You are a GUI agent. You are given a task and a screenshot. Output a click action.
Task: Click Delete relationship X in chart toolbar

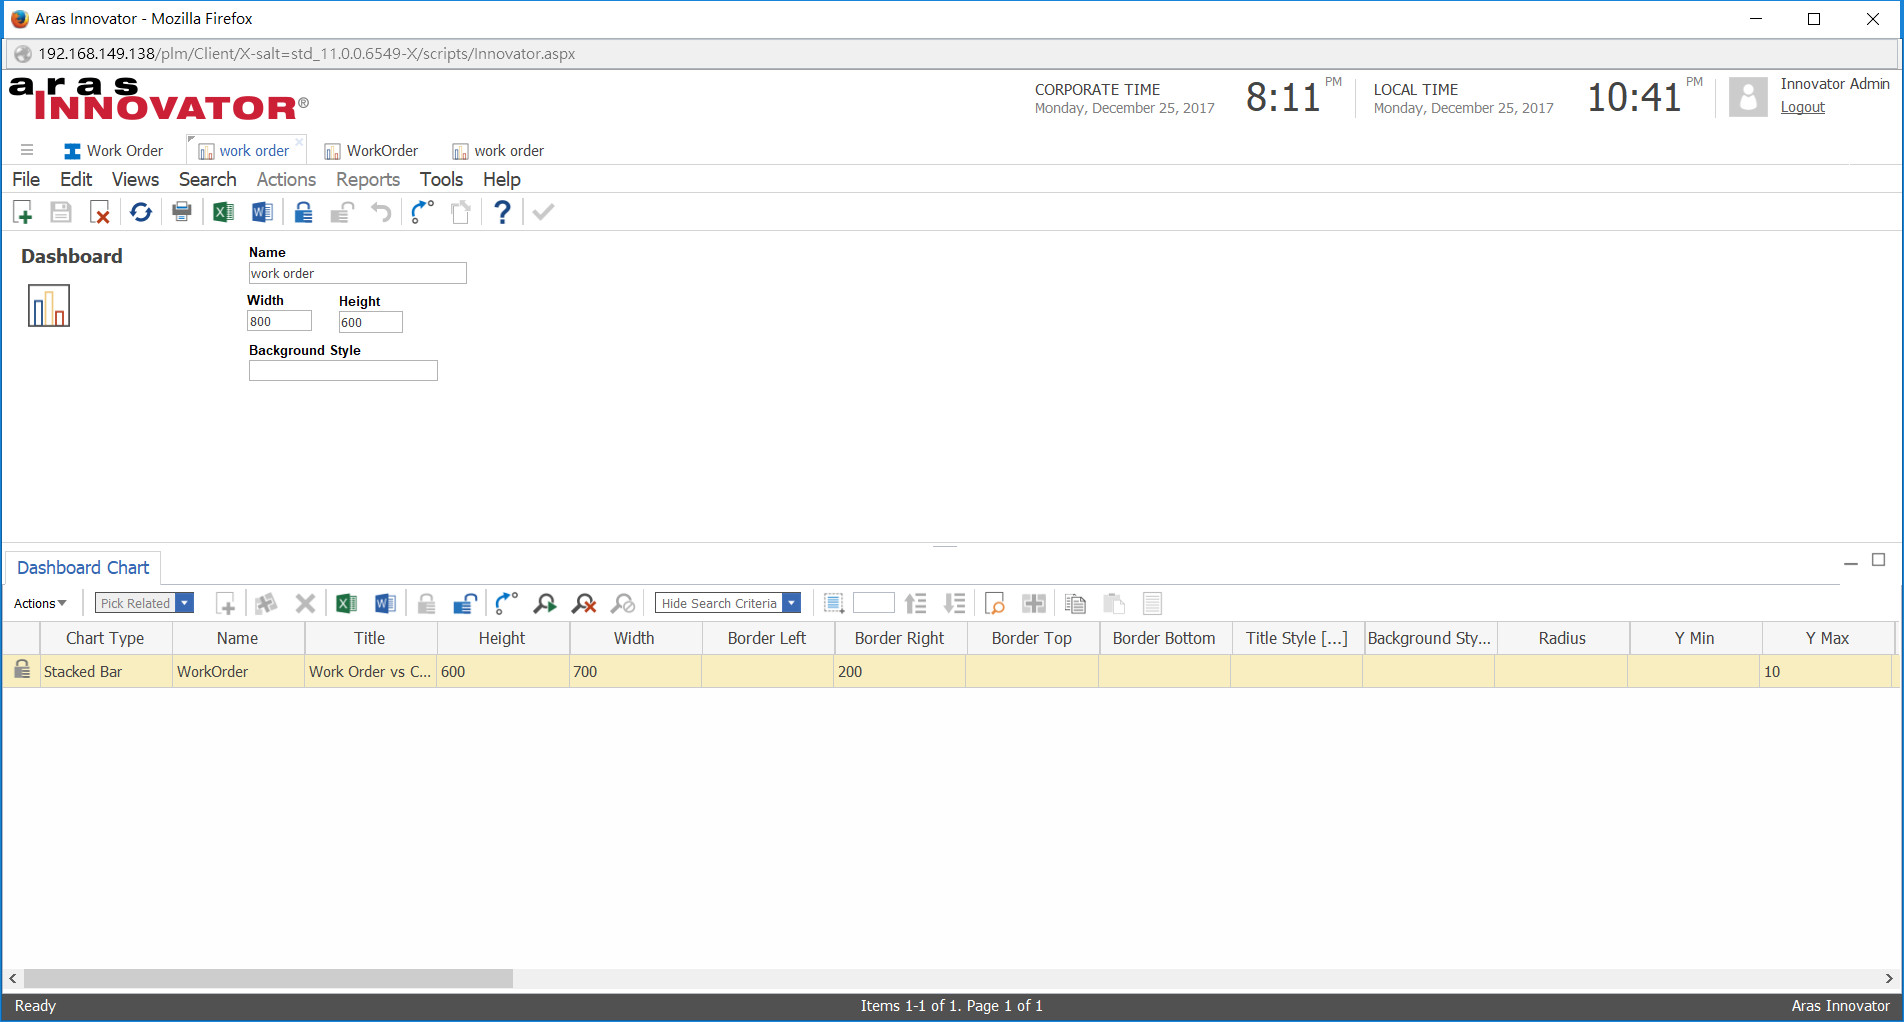[305, 603]
